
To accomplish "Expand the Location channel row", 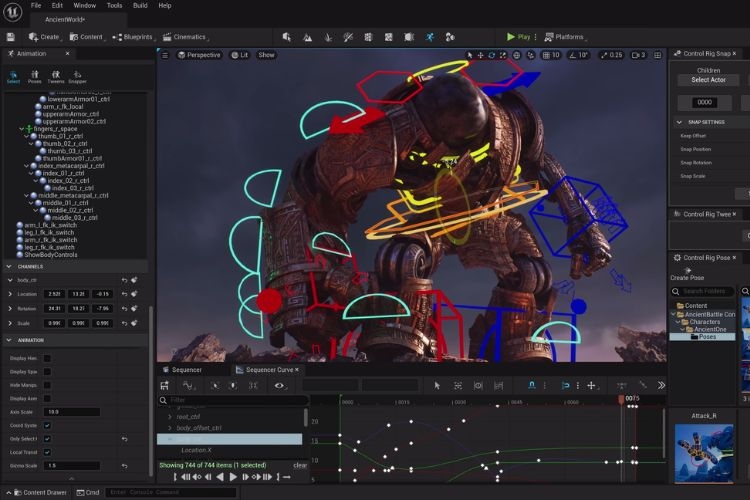I will tap(10, 294).
